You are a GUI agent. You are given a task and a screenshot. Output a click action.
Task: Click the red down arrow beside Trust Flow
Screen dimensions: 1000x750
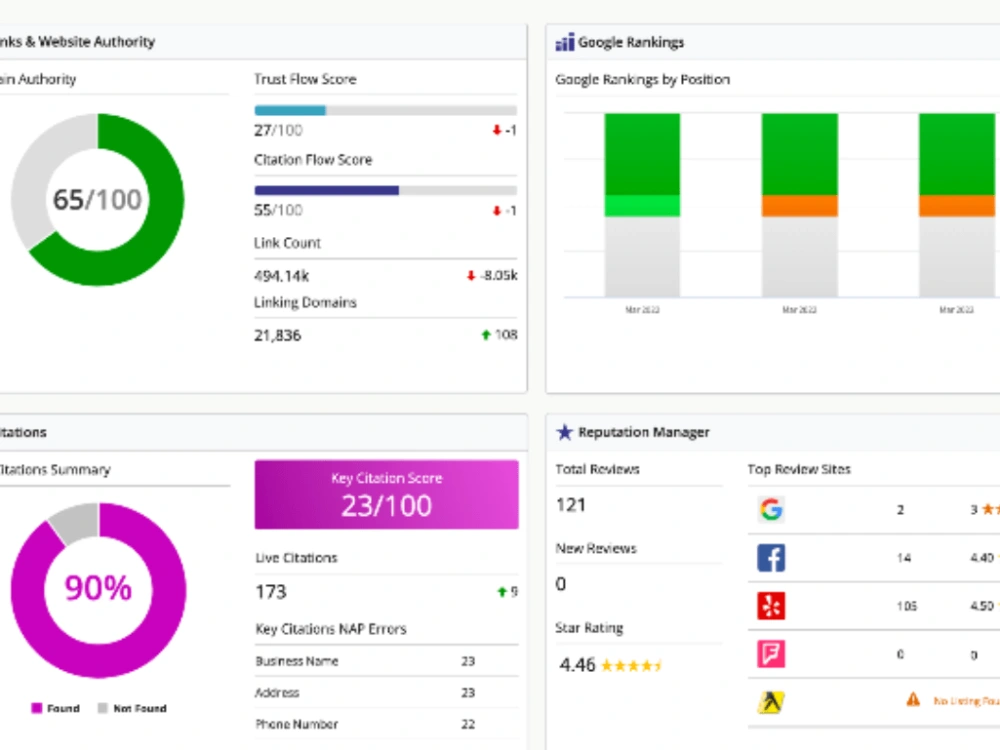[x=497, y=130]
